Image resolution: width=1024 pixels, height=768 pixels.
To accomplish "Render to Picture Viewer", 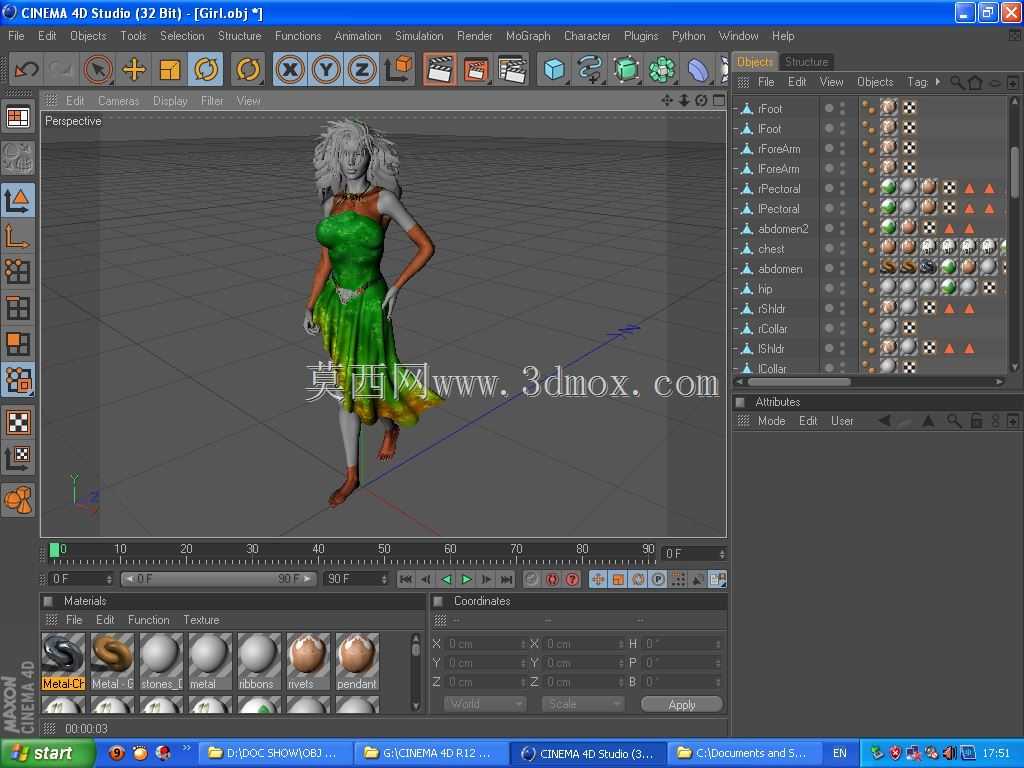I will click(x=476, y=69).
